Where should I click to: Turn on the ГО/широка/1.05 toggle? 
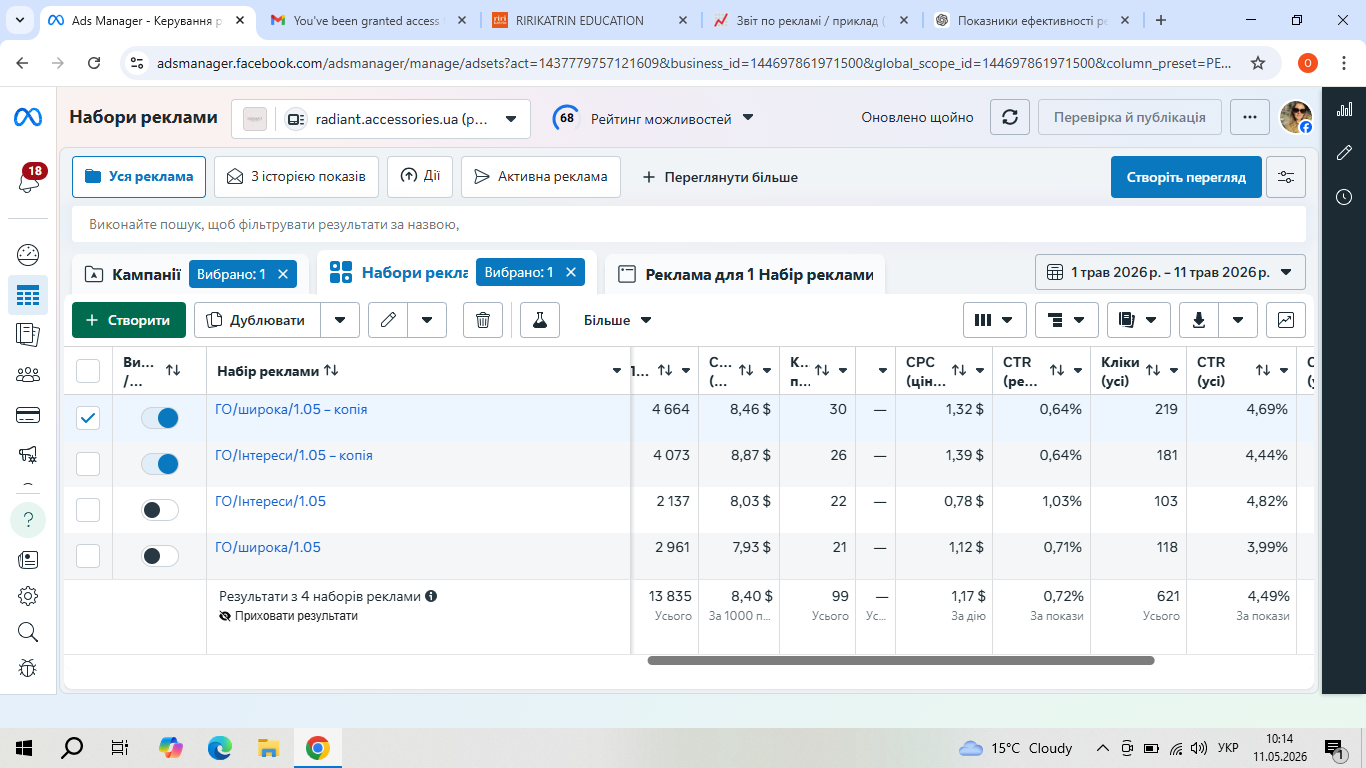[160, 556]
